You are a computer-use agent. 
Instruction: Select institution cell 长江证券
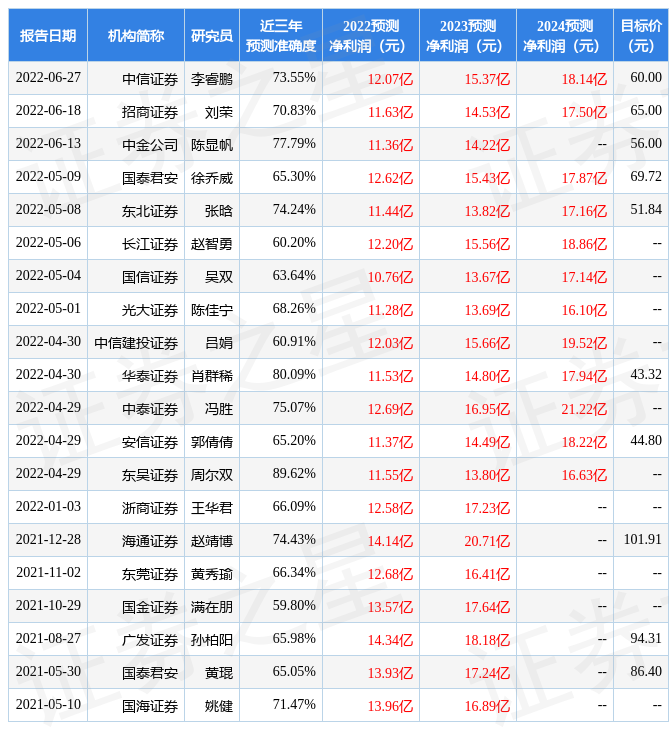tap(150, 244)
